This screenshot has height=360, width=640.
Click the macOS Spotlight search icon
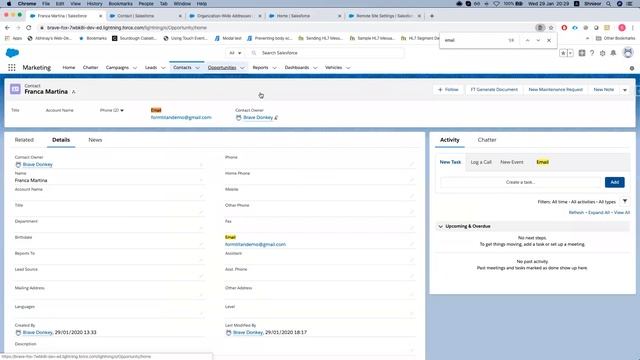(609, 4)
